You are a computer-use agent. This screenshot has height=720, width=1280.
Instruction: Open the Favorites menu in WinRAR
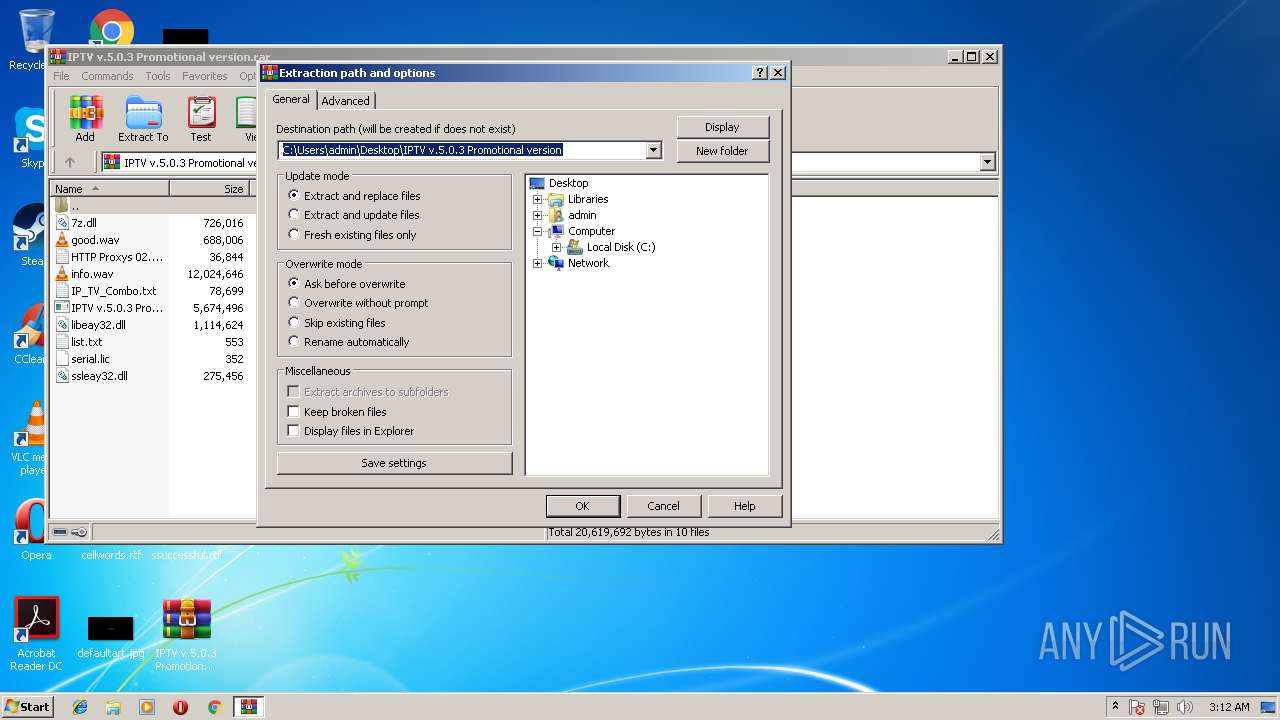click(x=205, y=76)
